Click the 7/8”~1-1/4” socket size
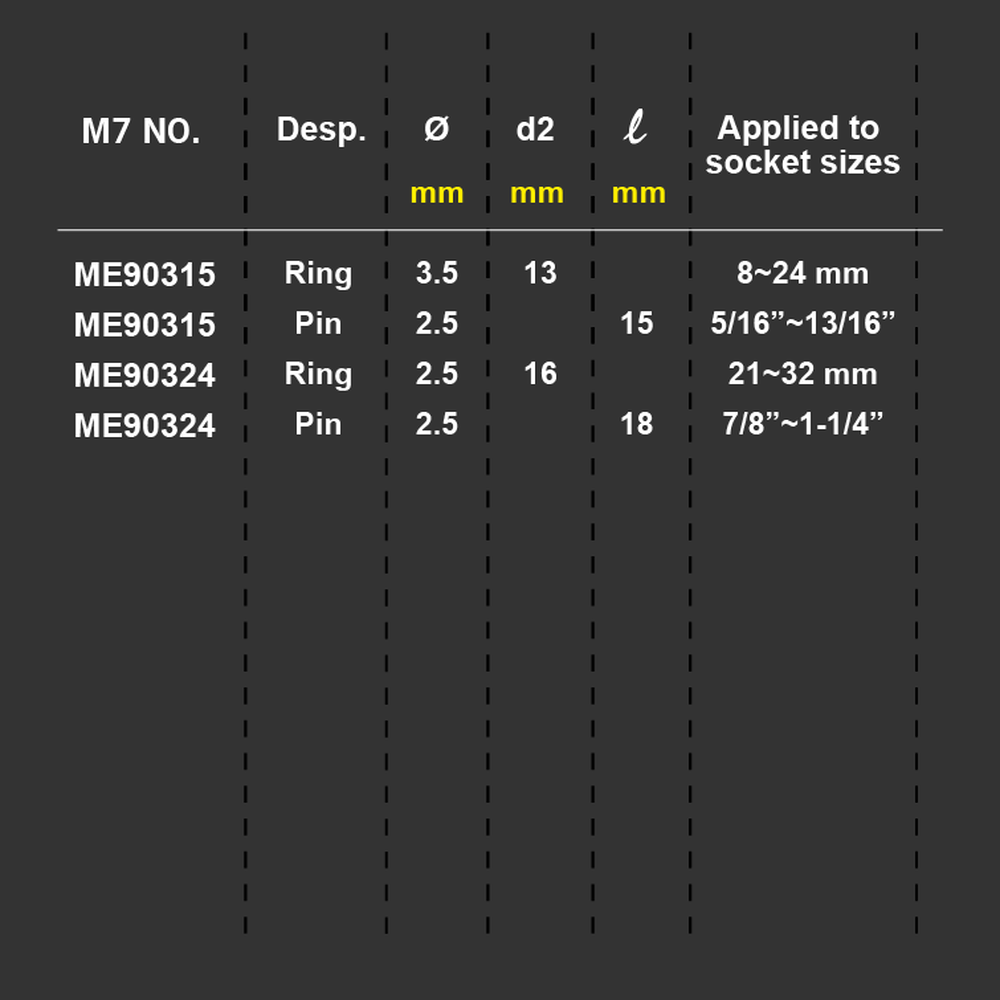 tap(802, 424)
